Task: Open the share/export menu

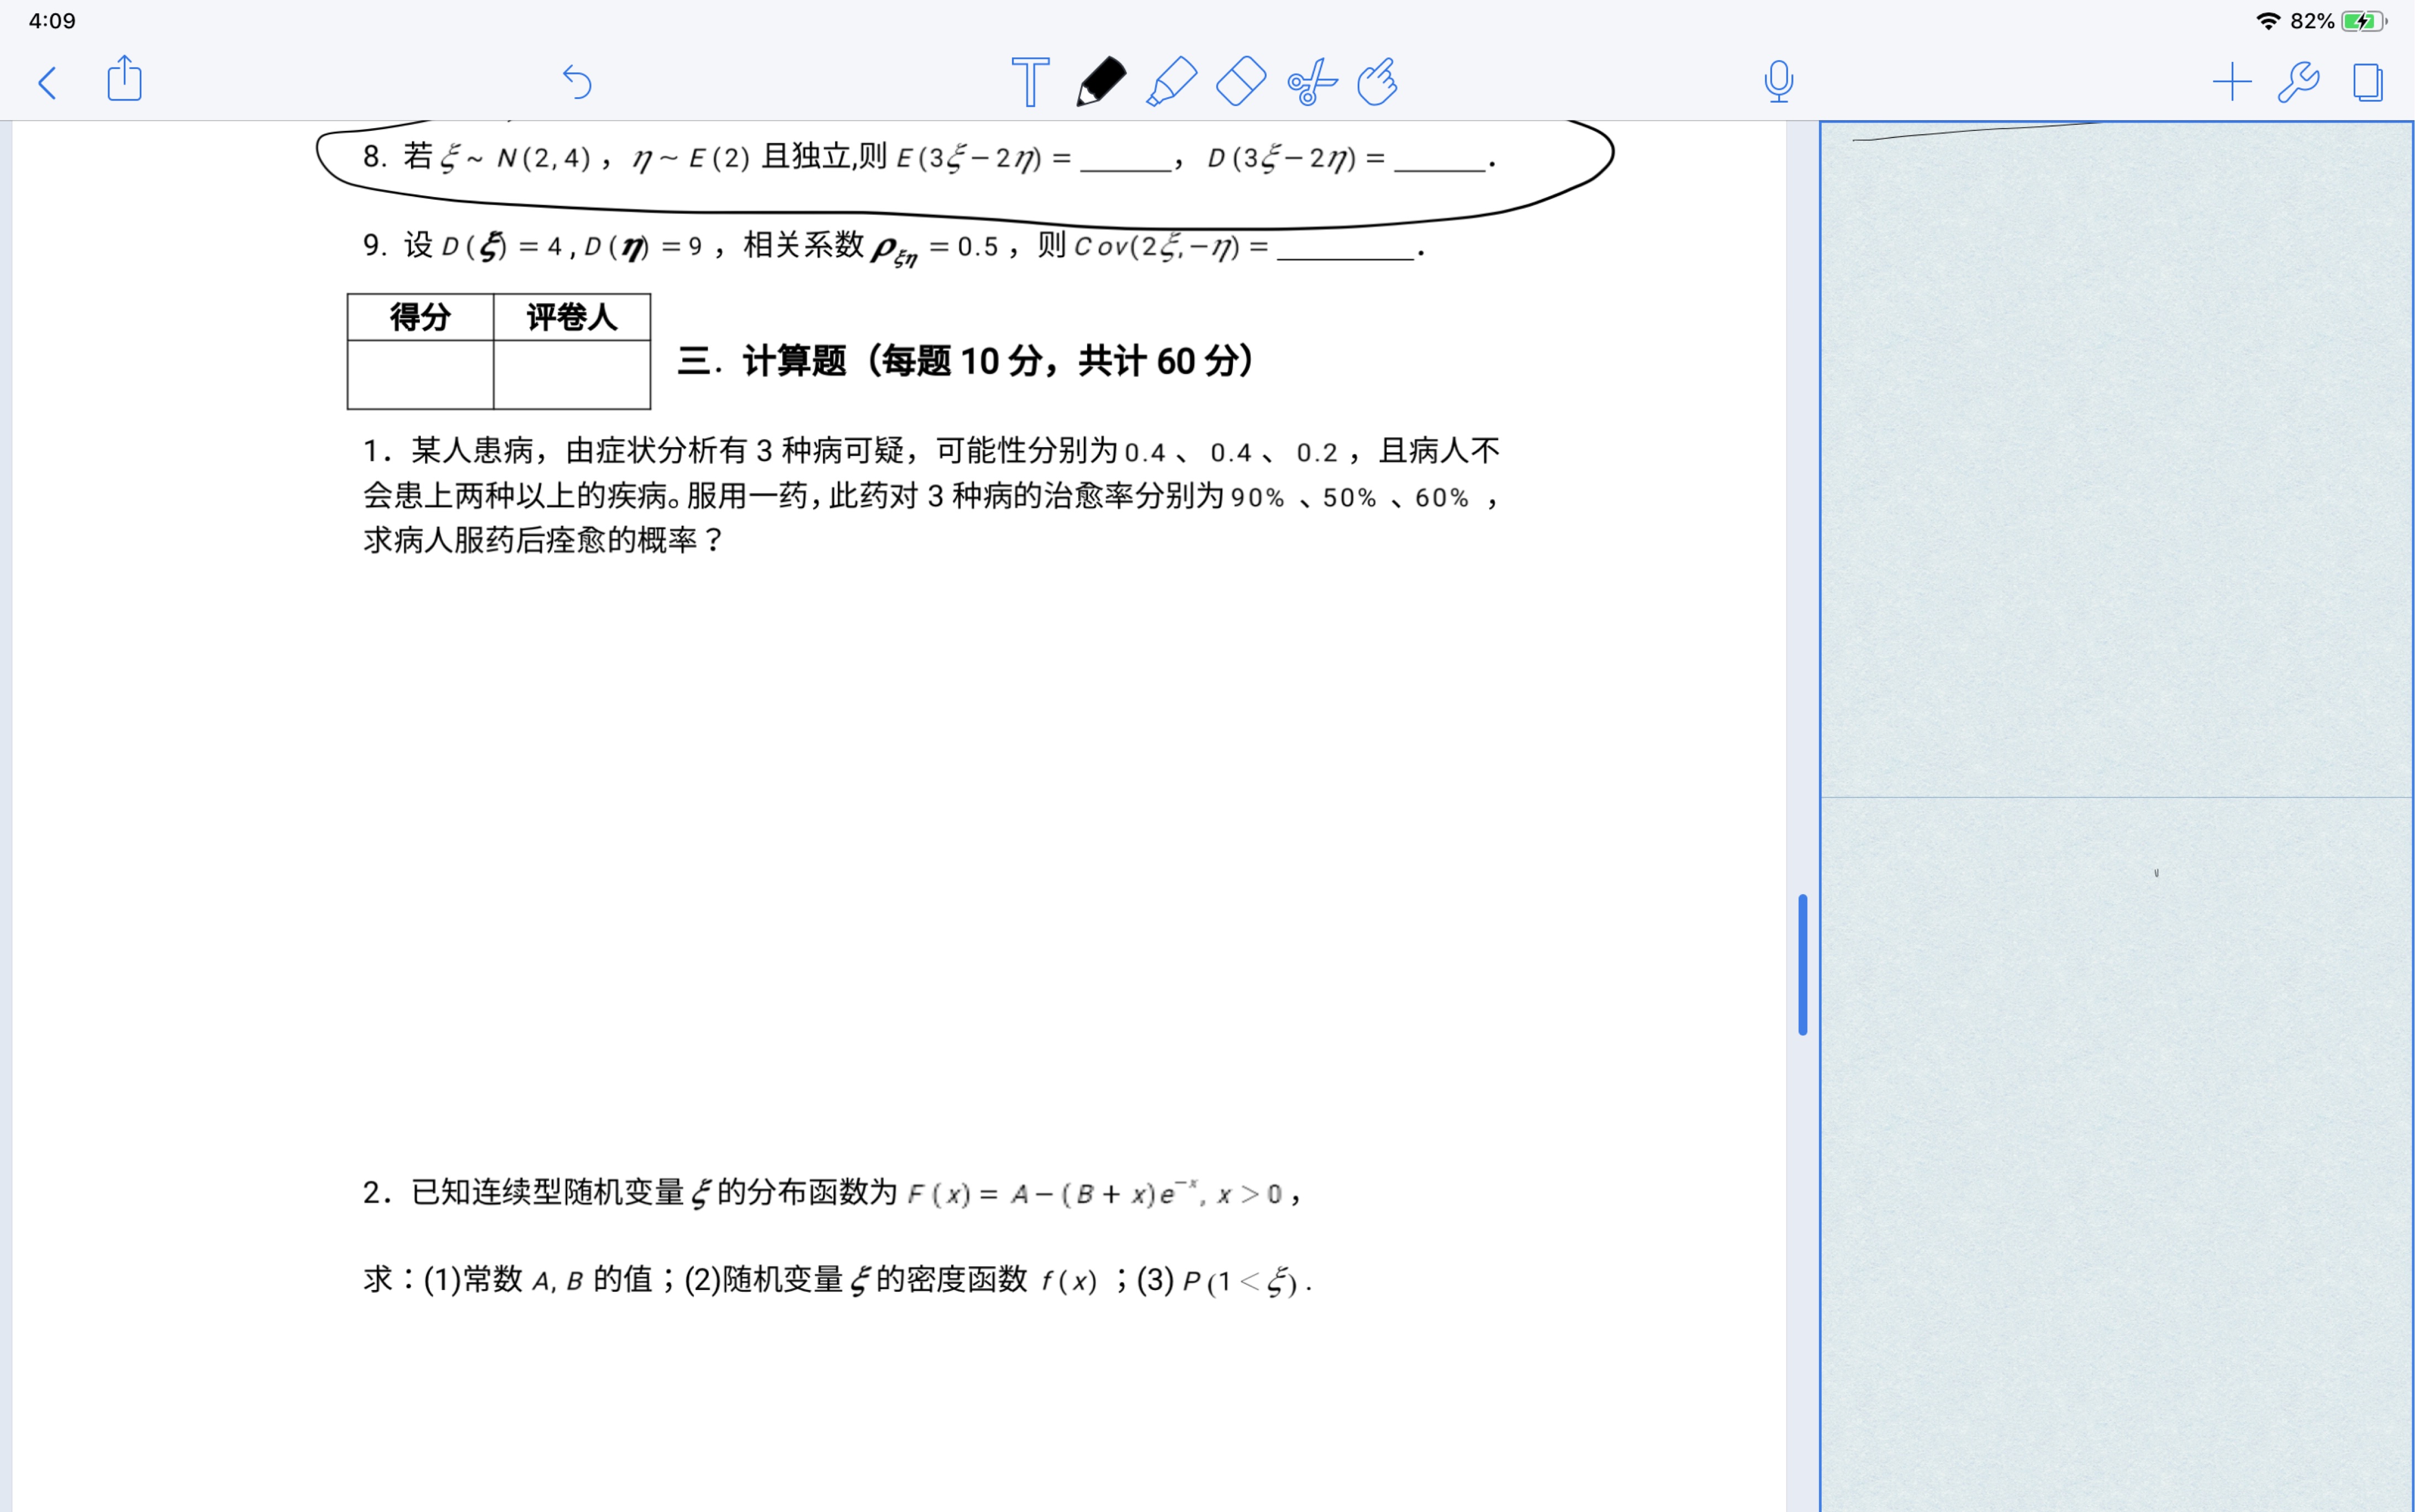Action: (124, 79)
